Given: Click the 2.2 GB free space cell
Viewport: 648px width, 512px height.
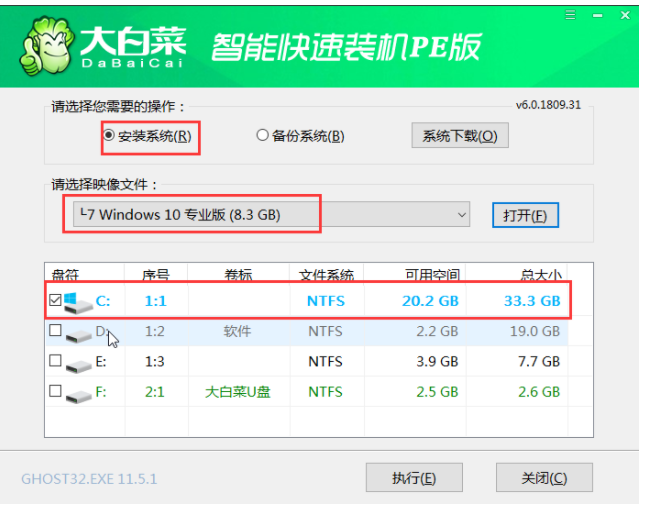Looking at the screenshot, I should [x=437, y=331].
